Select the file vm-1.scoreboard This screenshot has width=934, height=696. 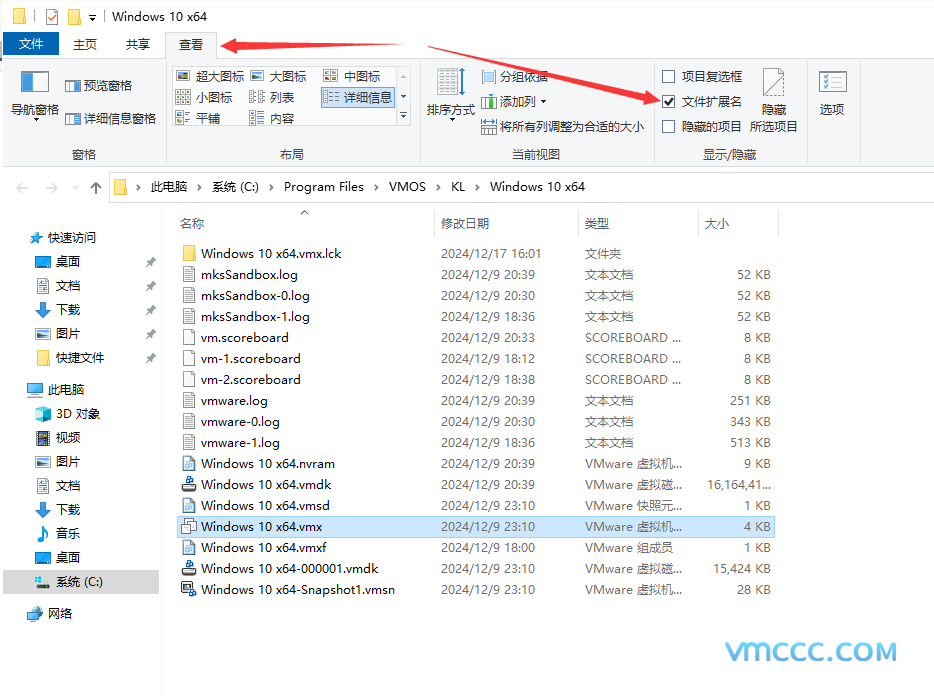point(250,359)
